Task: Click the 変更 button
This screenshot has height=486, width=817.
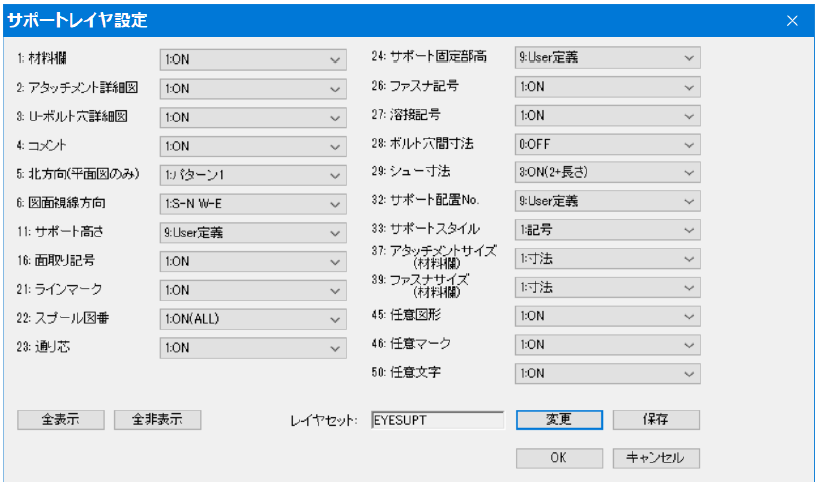Action: [559, 420]
